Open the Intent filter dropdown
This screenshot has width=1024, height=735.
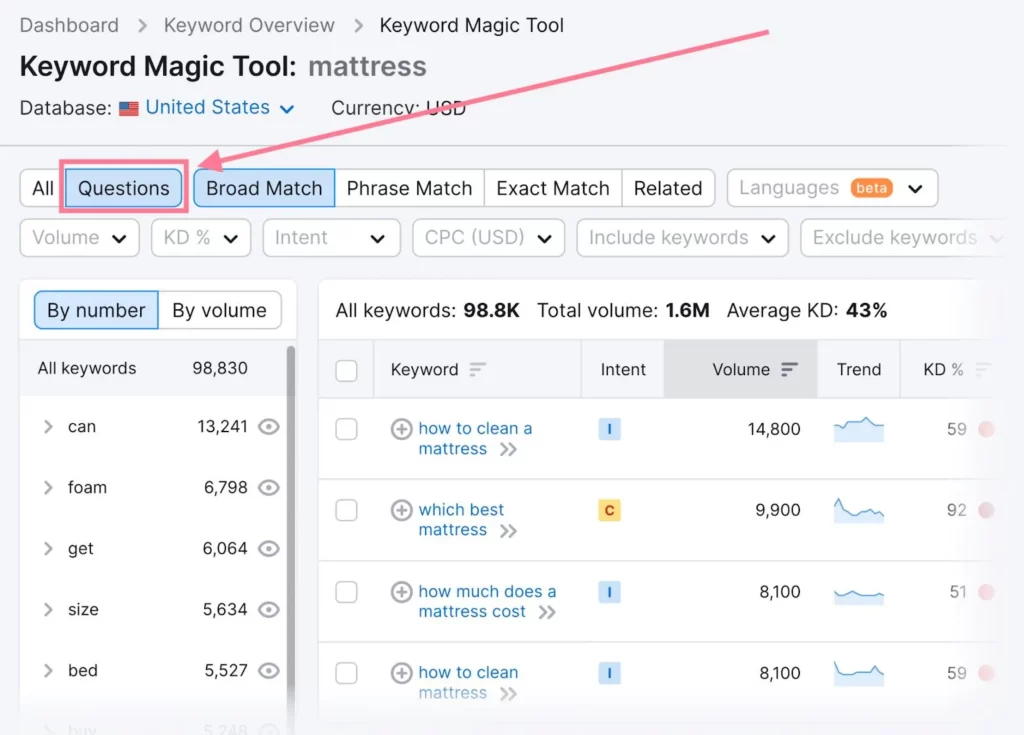pos(331,238)
